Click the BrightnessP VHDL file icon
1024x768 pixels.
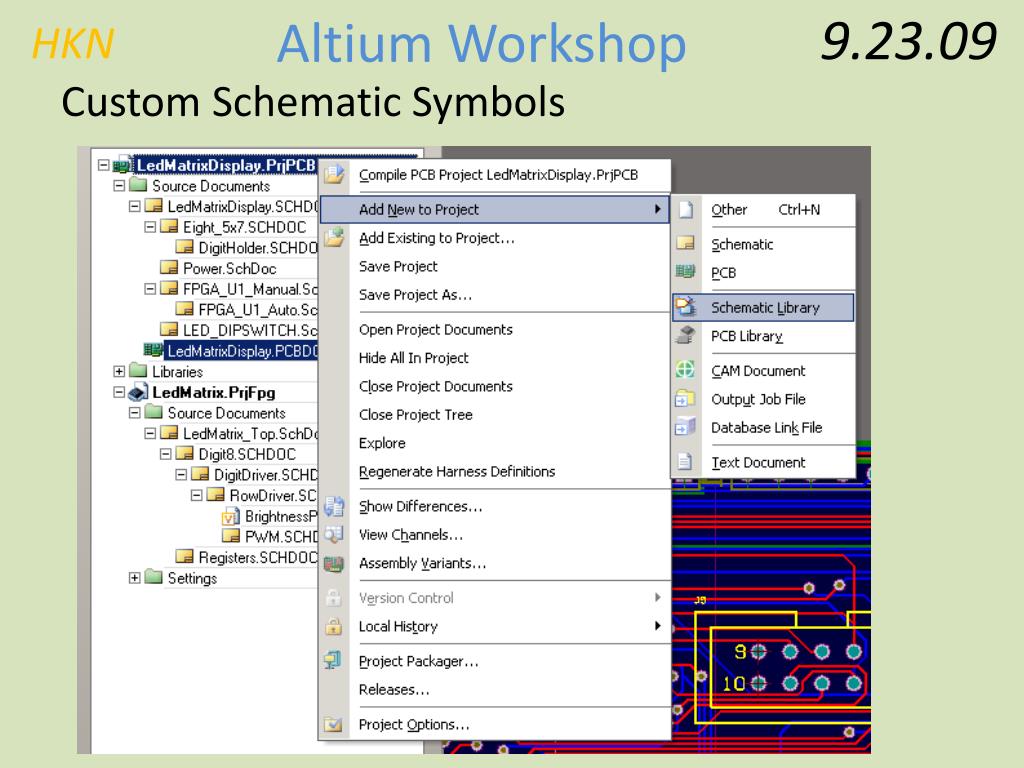click(x=231, y=517)
